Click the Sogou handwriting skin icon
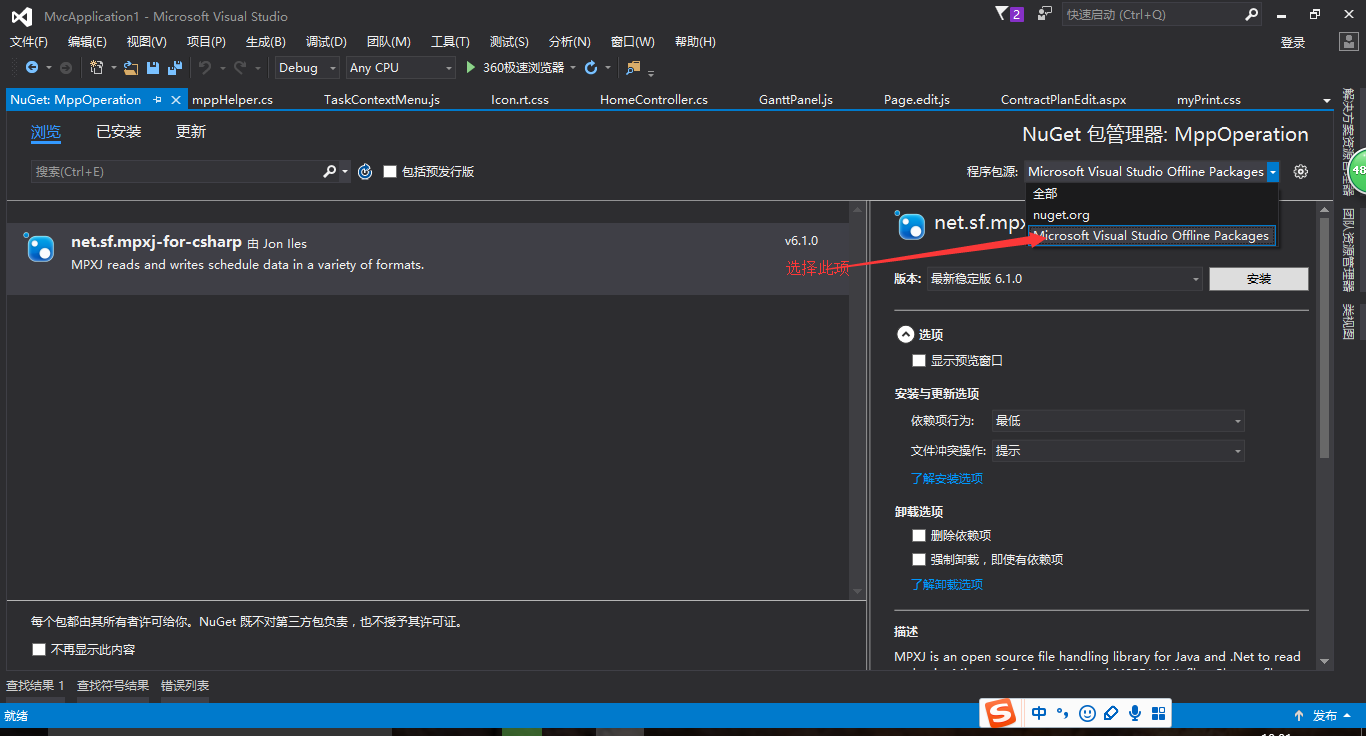This screenshot has width=1366, height=736. [1111, 713]
